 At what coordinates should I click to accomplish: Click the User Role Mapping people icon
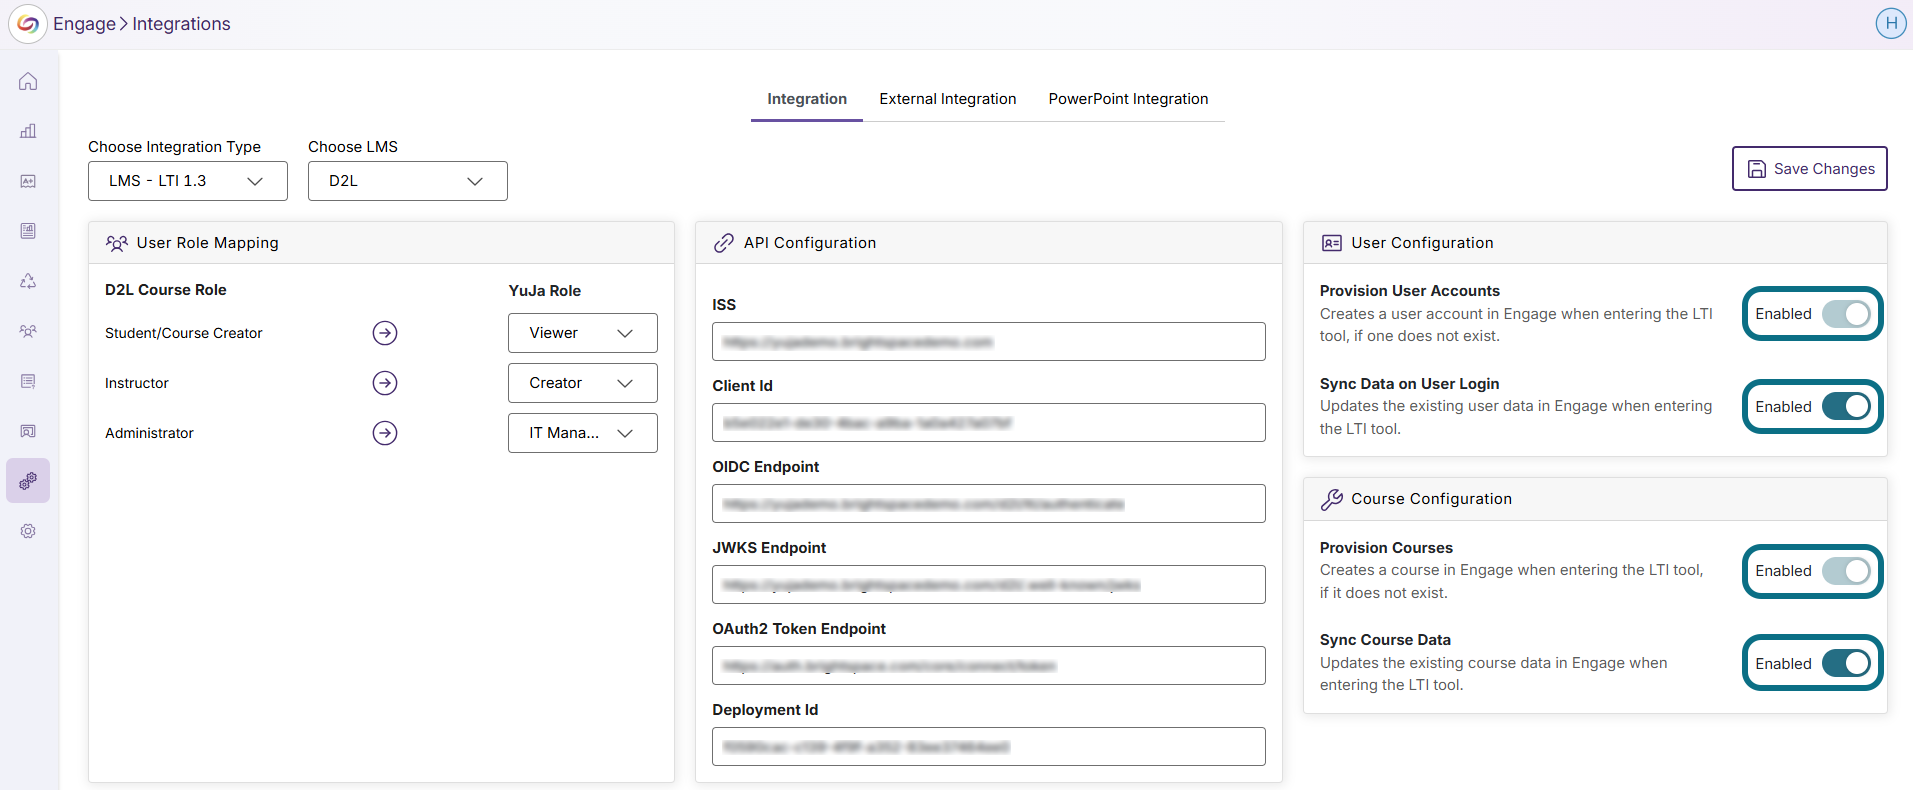tap(117, 243)
